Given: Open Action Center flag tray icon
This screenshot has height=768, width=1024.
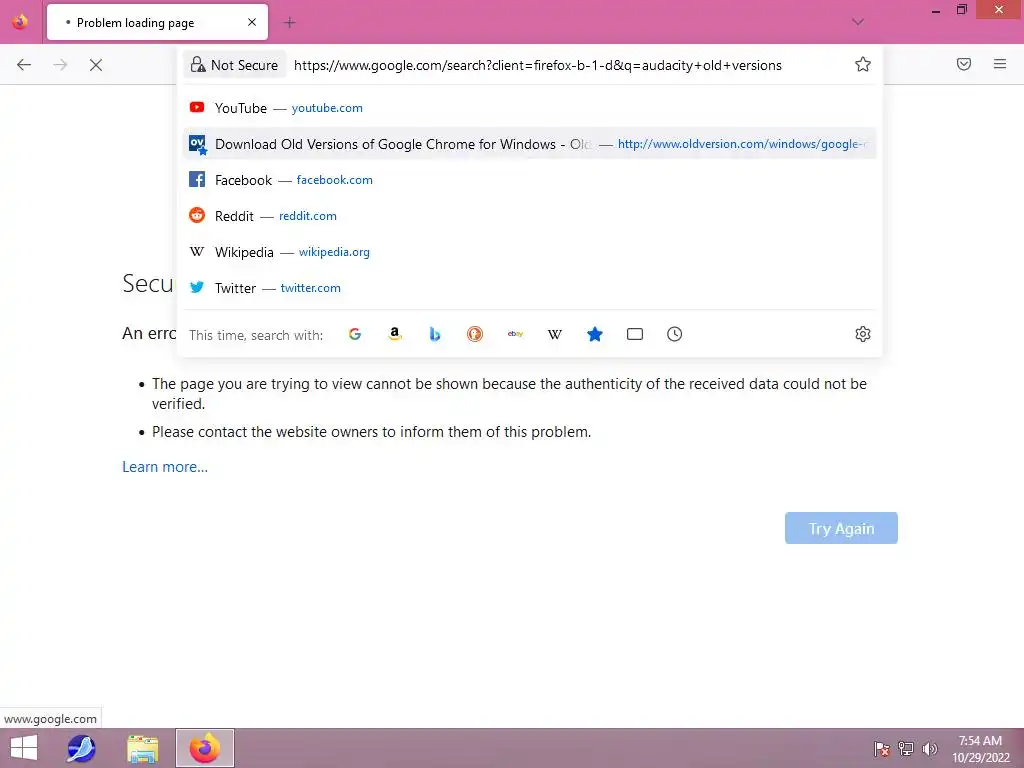Looking at the screenshot, I should click(881, 748).
